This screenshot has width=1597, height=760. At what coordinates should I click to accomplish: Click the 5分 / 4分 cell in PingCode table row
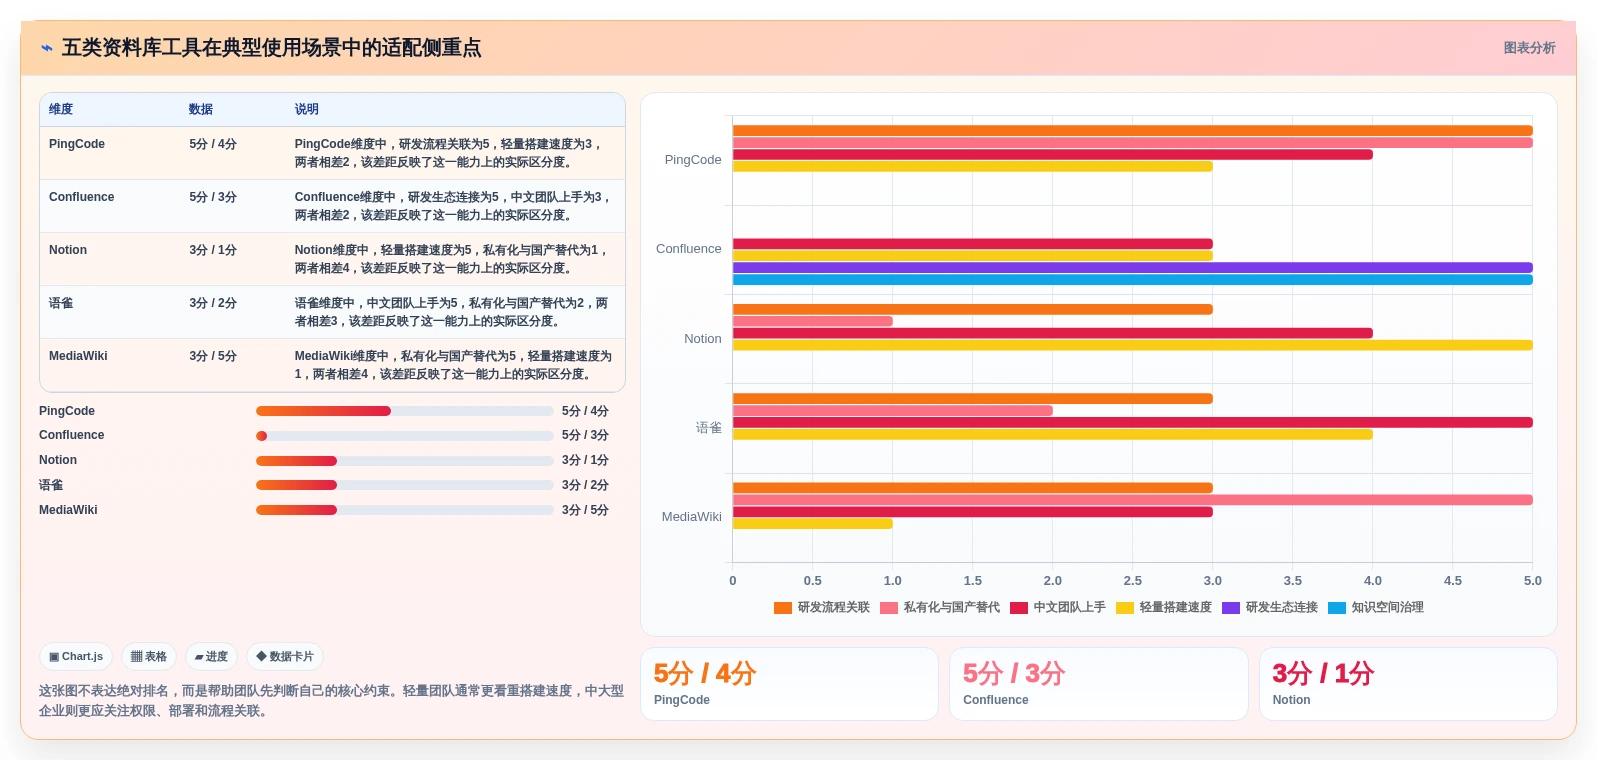tap(213, 144)
